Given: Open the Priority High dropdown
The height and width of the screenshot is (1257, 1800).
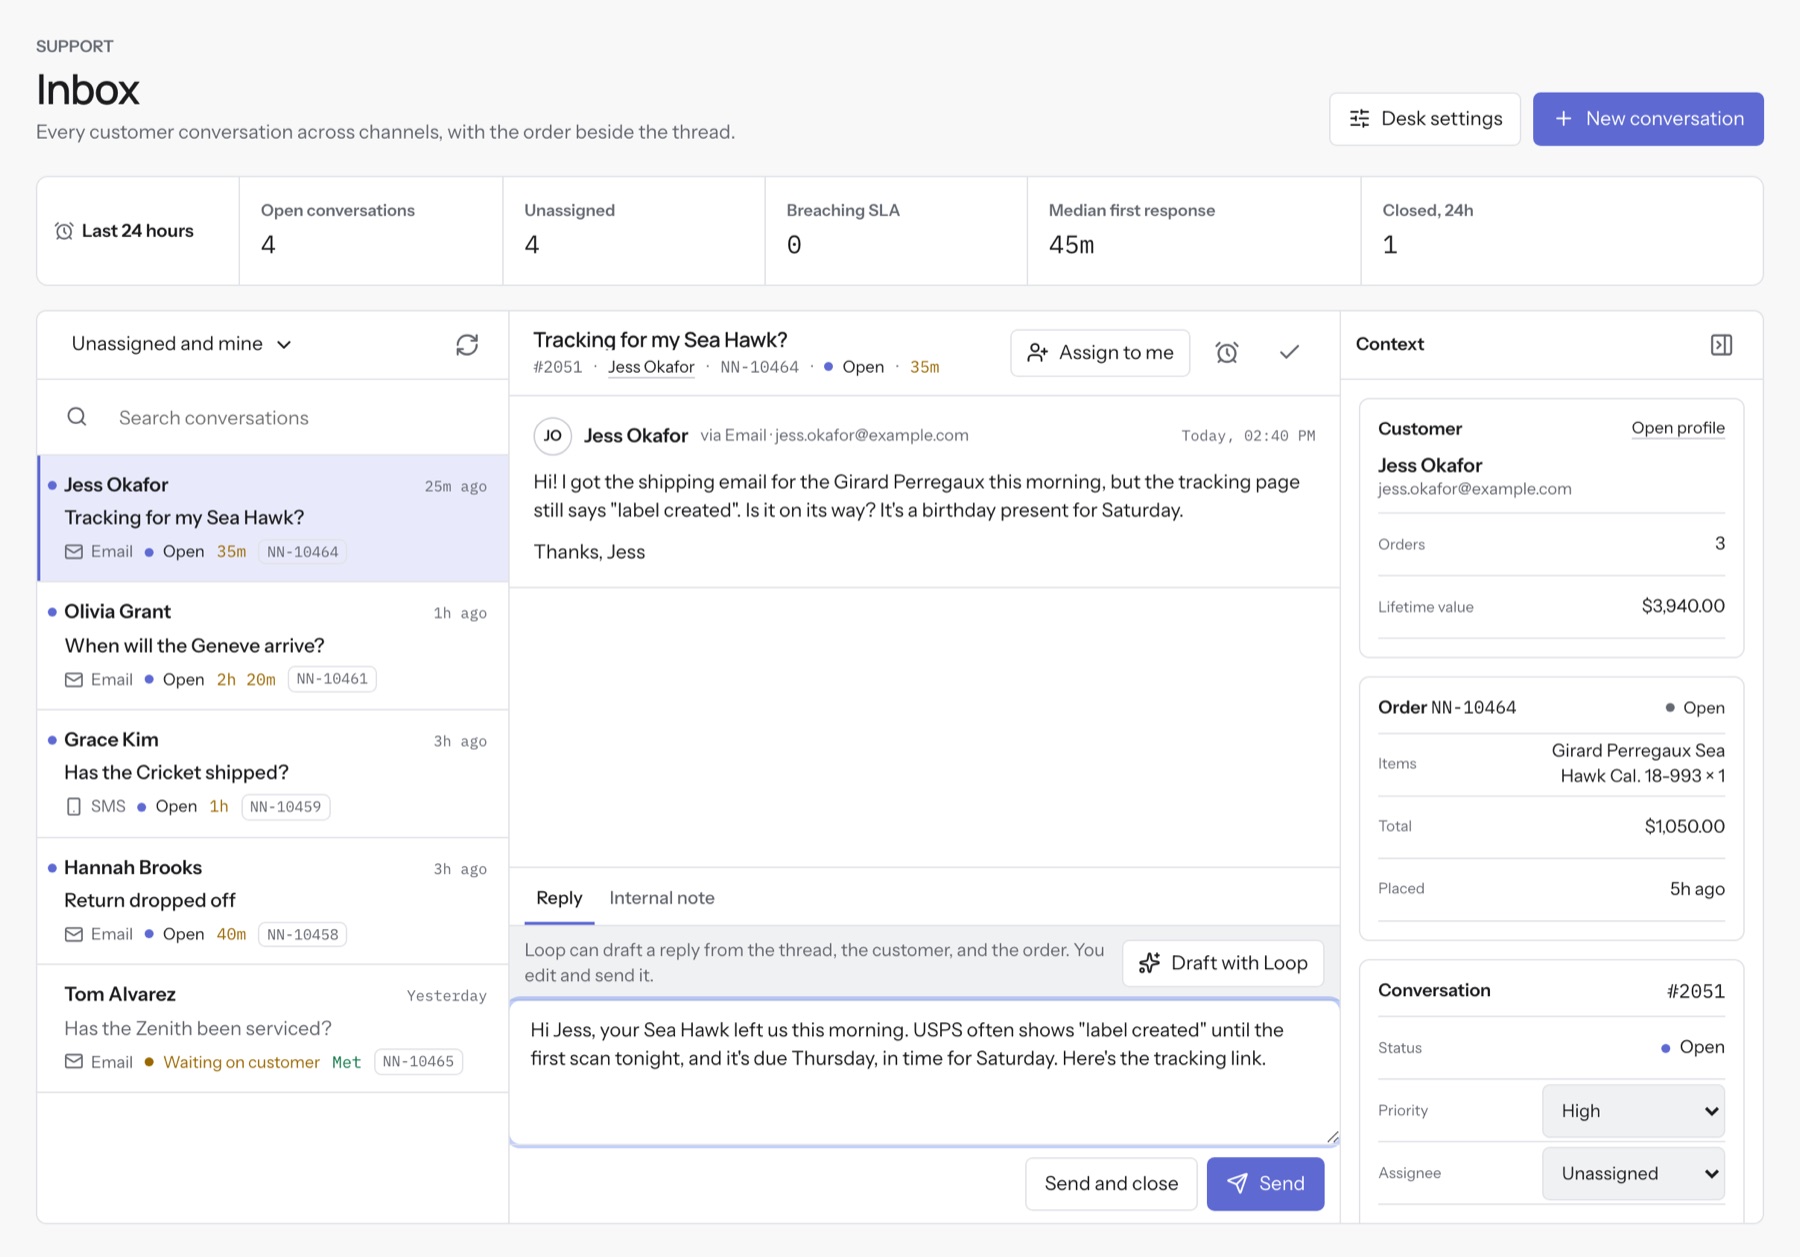Looking at the screenshot, I should point(1634,1111).
